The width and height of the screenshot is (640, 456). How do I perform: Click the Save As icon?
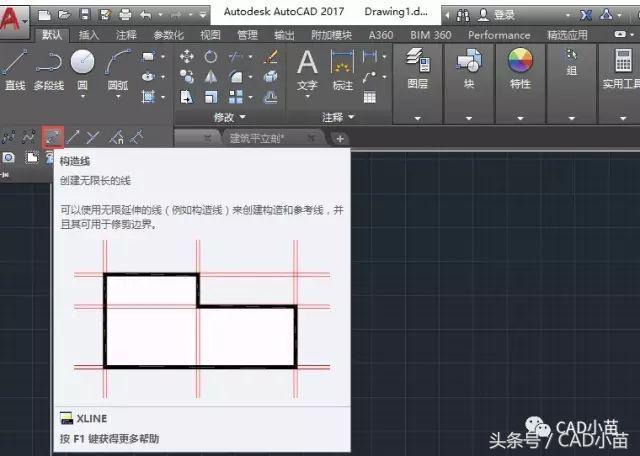105,16
